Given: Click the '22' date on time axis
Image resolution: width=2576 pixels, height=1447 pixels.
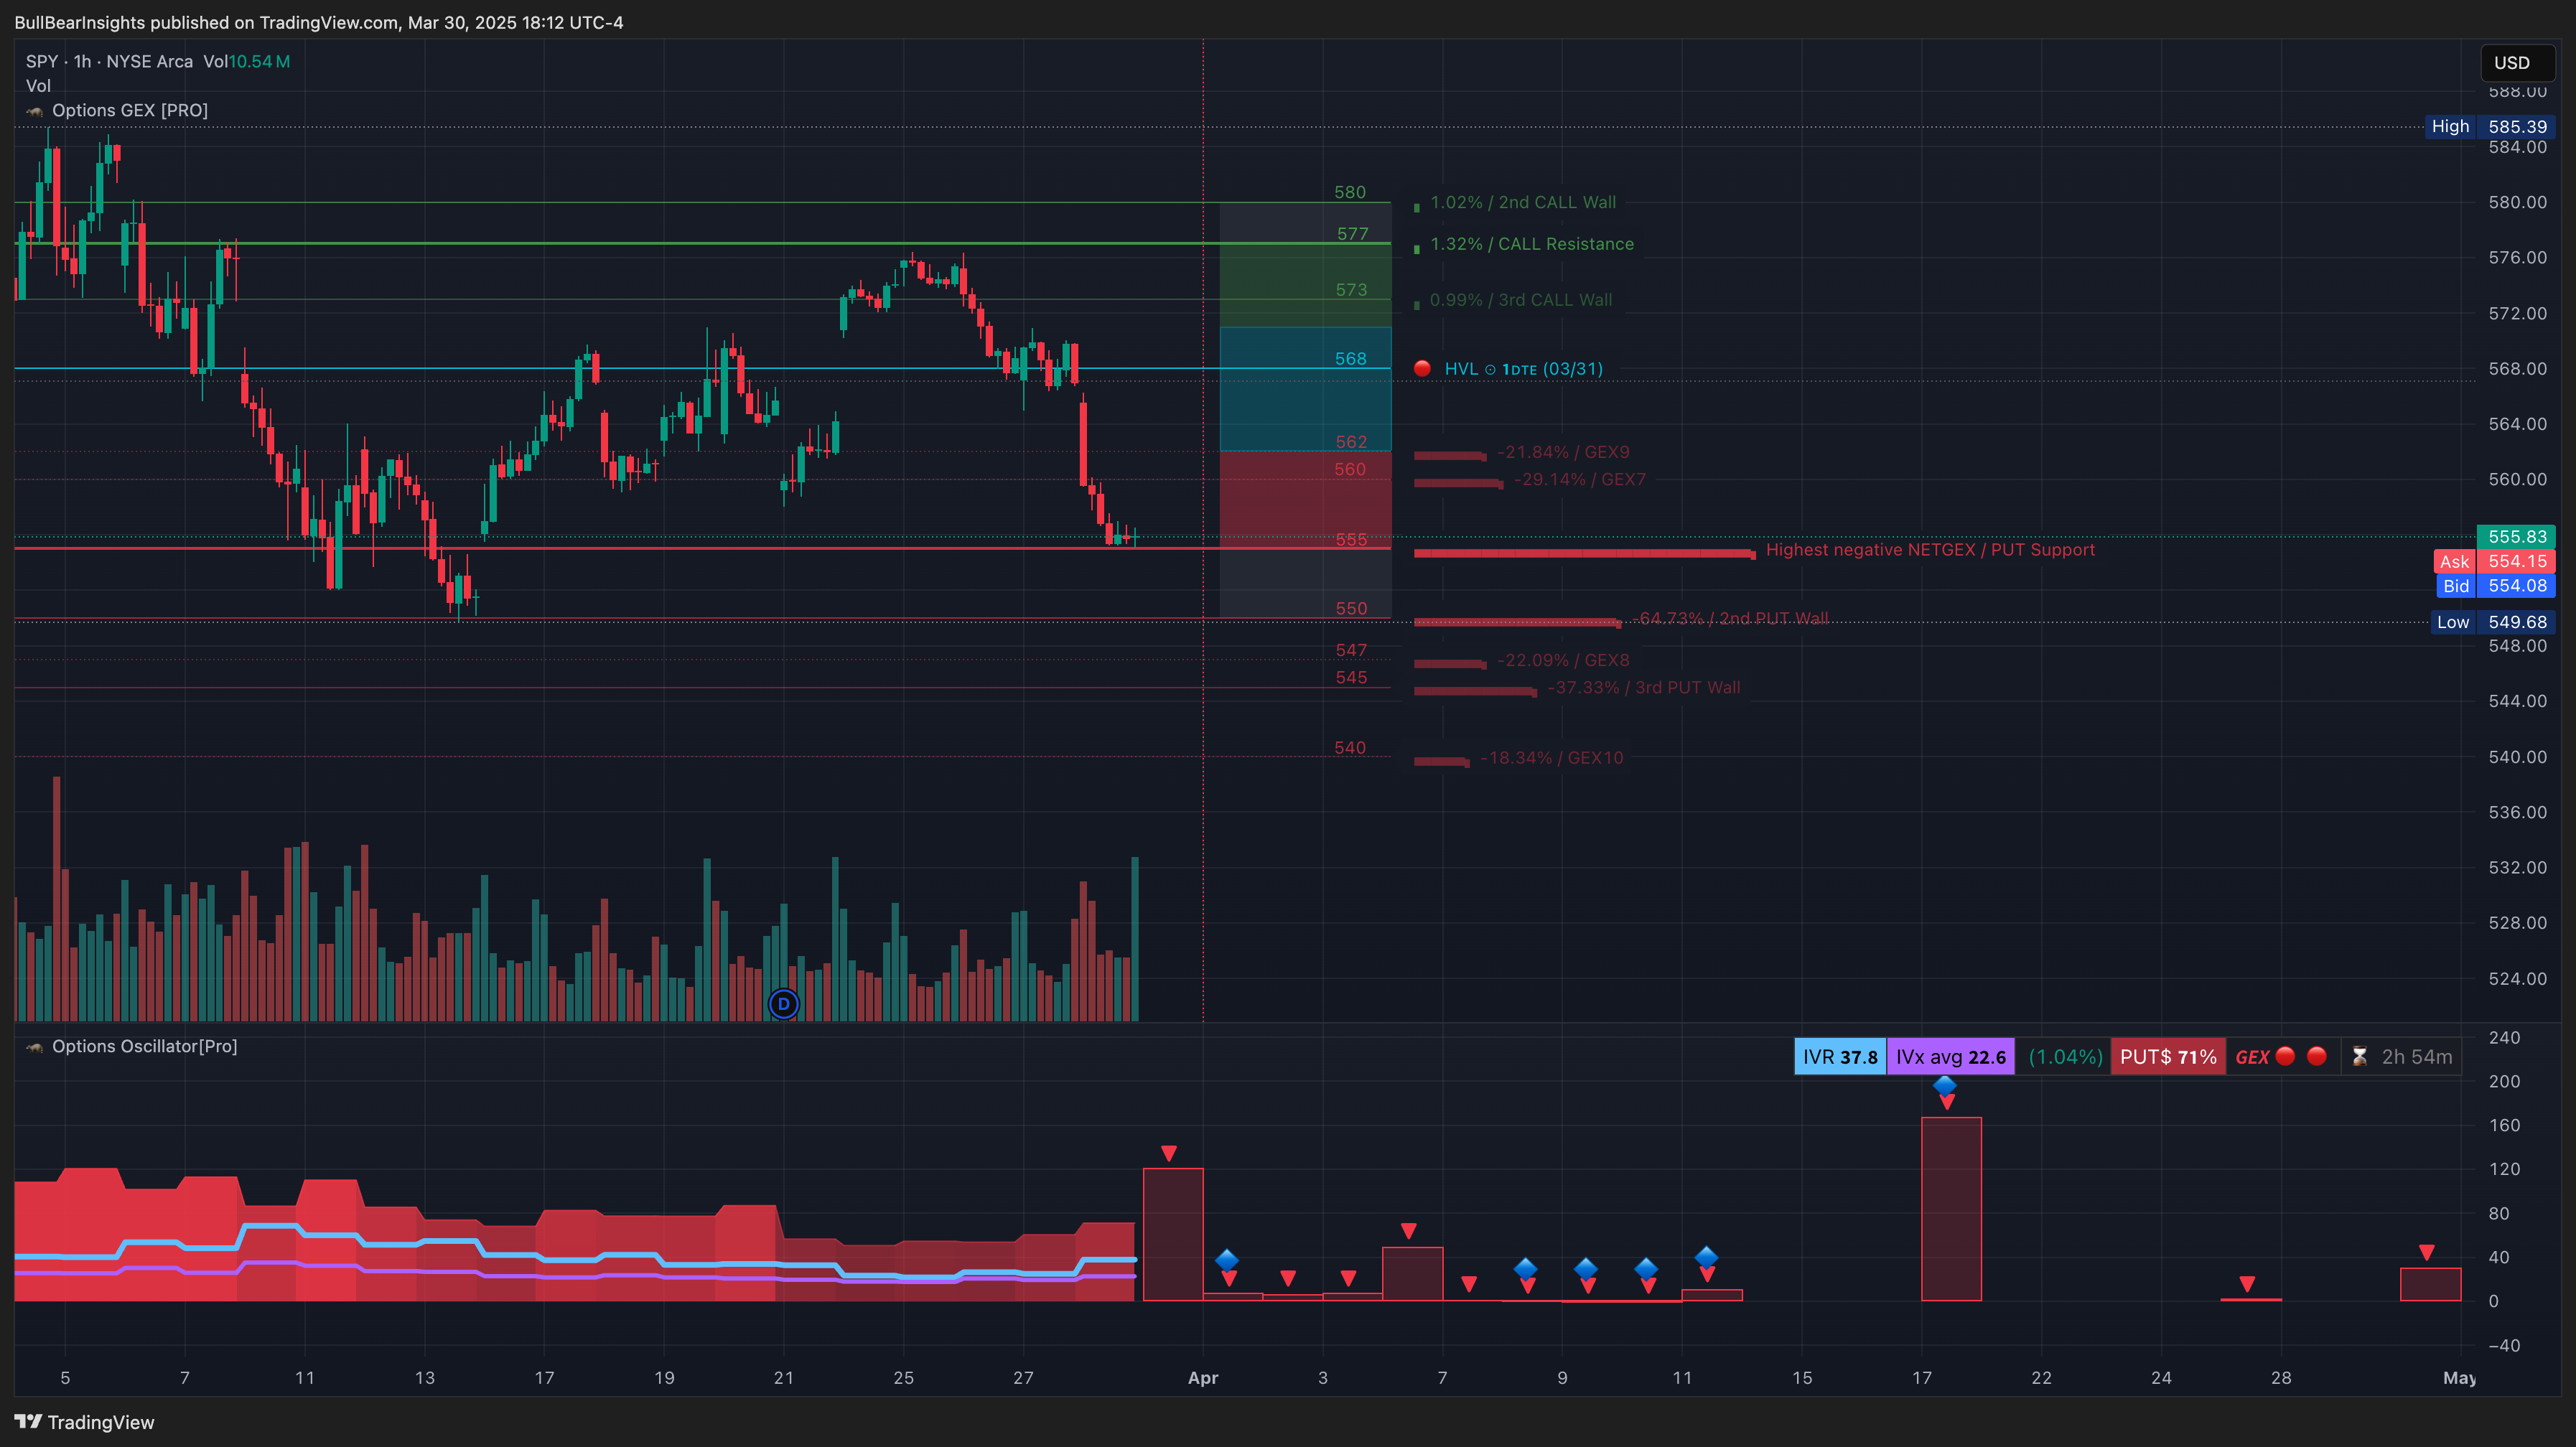Looking at the screenshot, I should 2041,1378.
